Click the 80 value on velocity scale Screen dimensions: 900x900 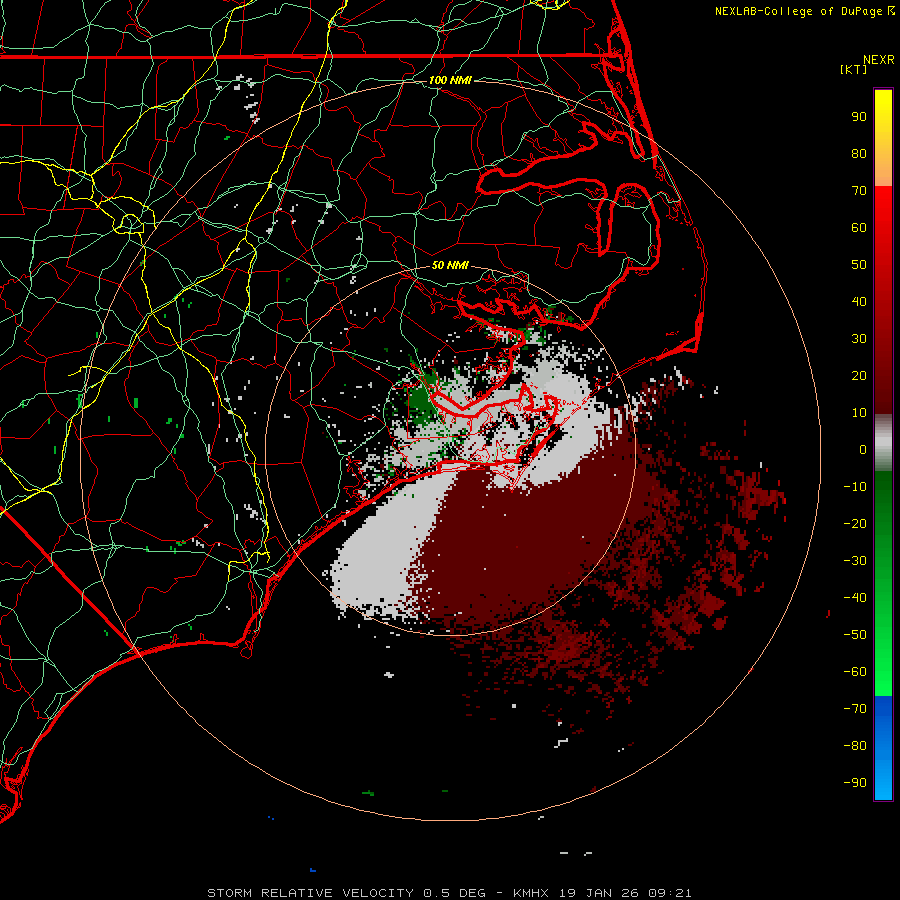859,154
